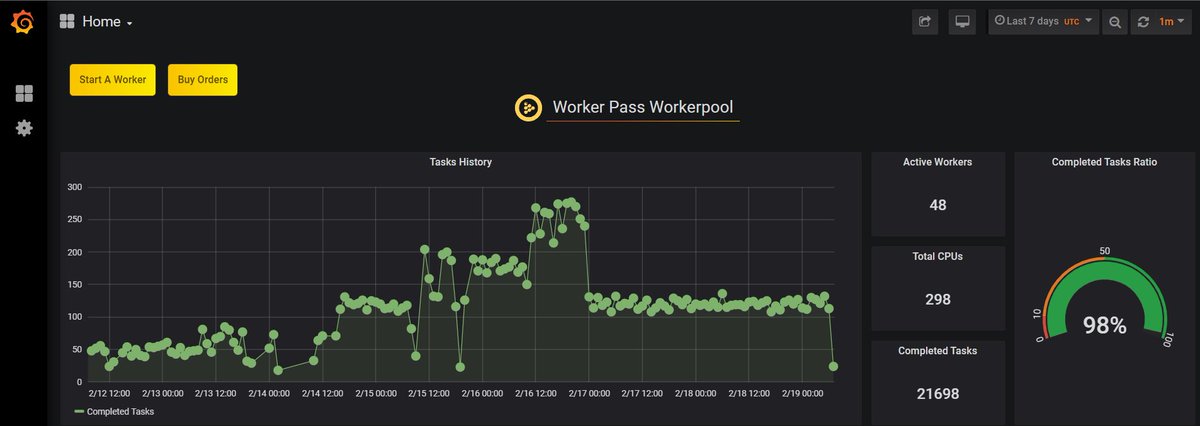Image resolution: width=1200 pixels, height=426 pixels.
Task: Click the dashboard grid icon beside Home
Action: [x=68, y=21]
